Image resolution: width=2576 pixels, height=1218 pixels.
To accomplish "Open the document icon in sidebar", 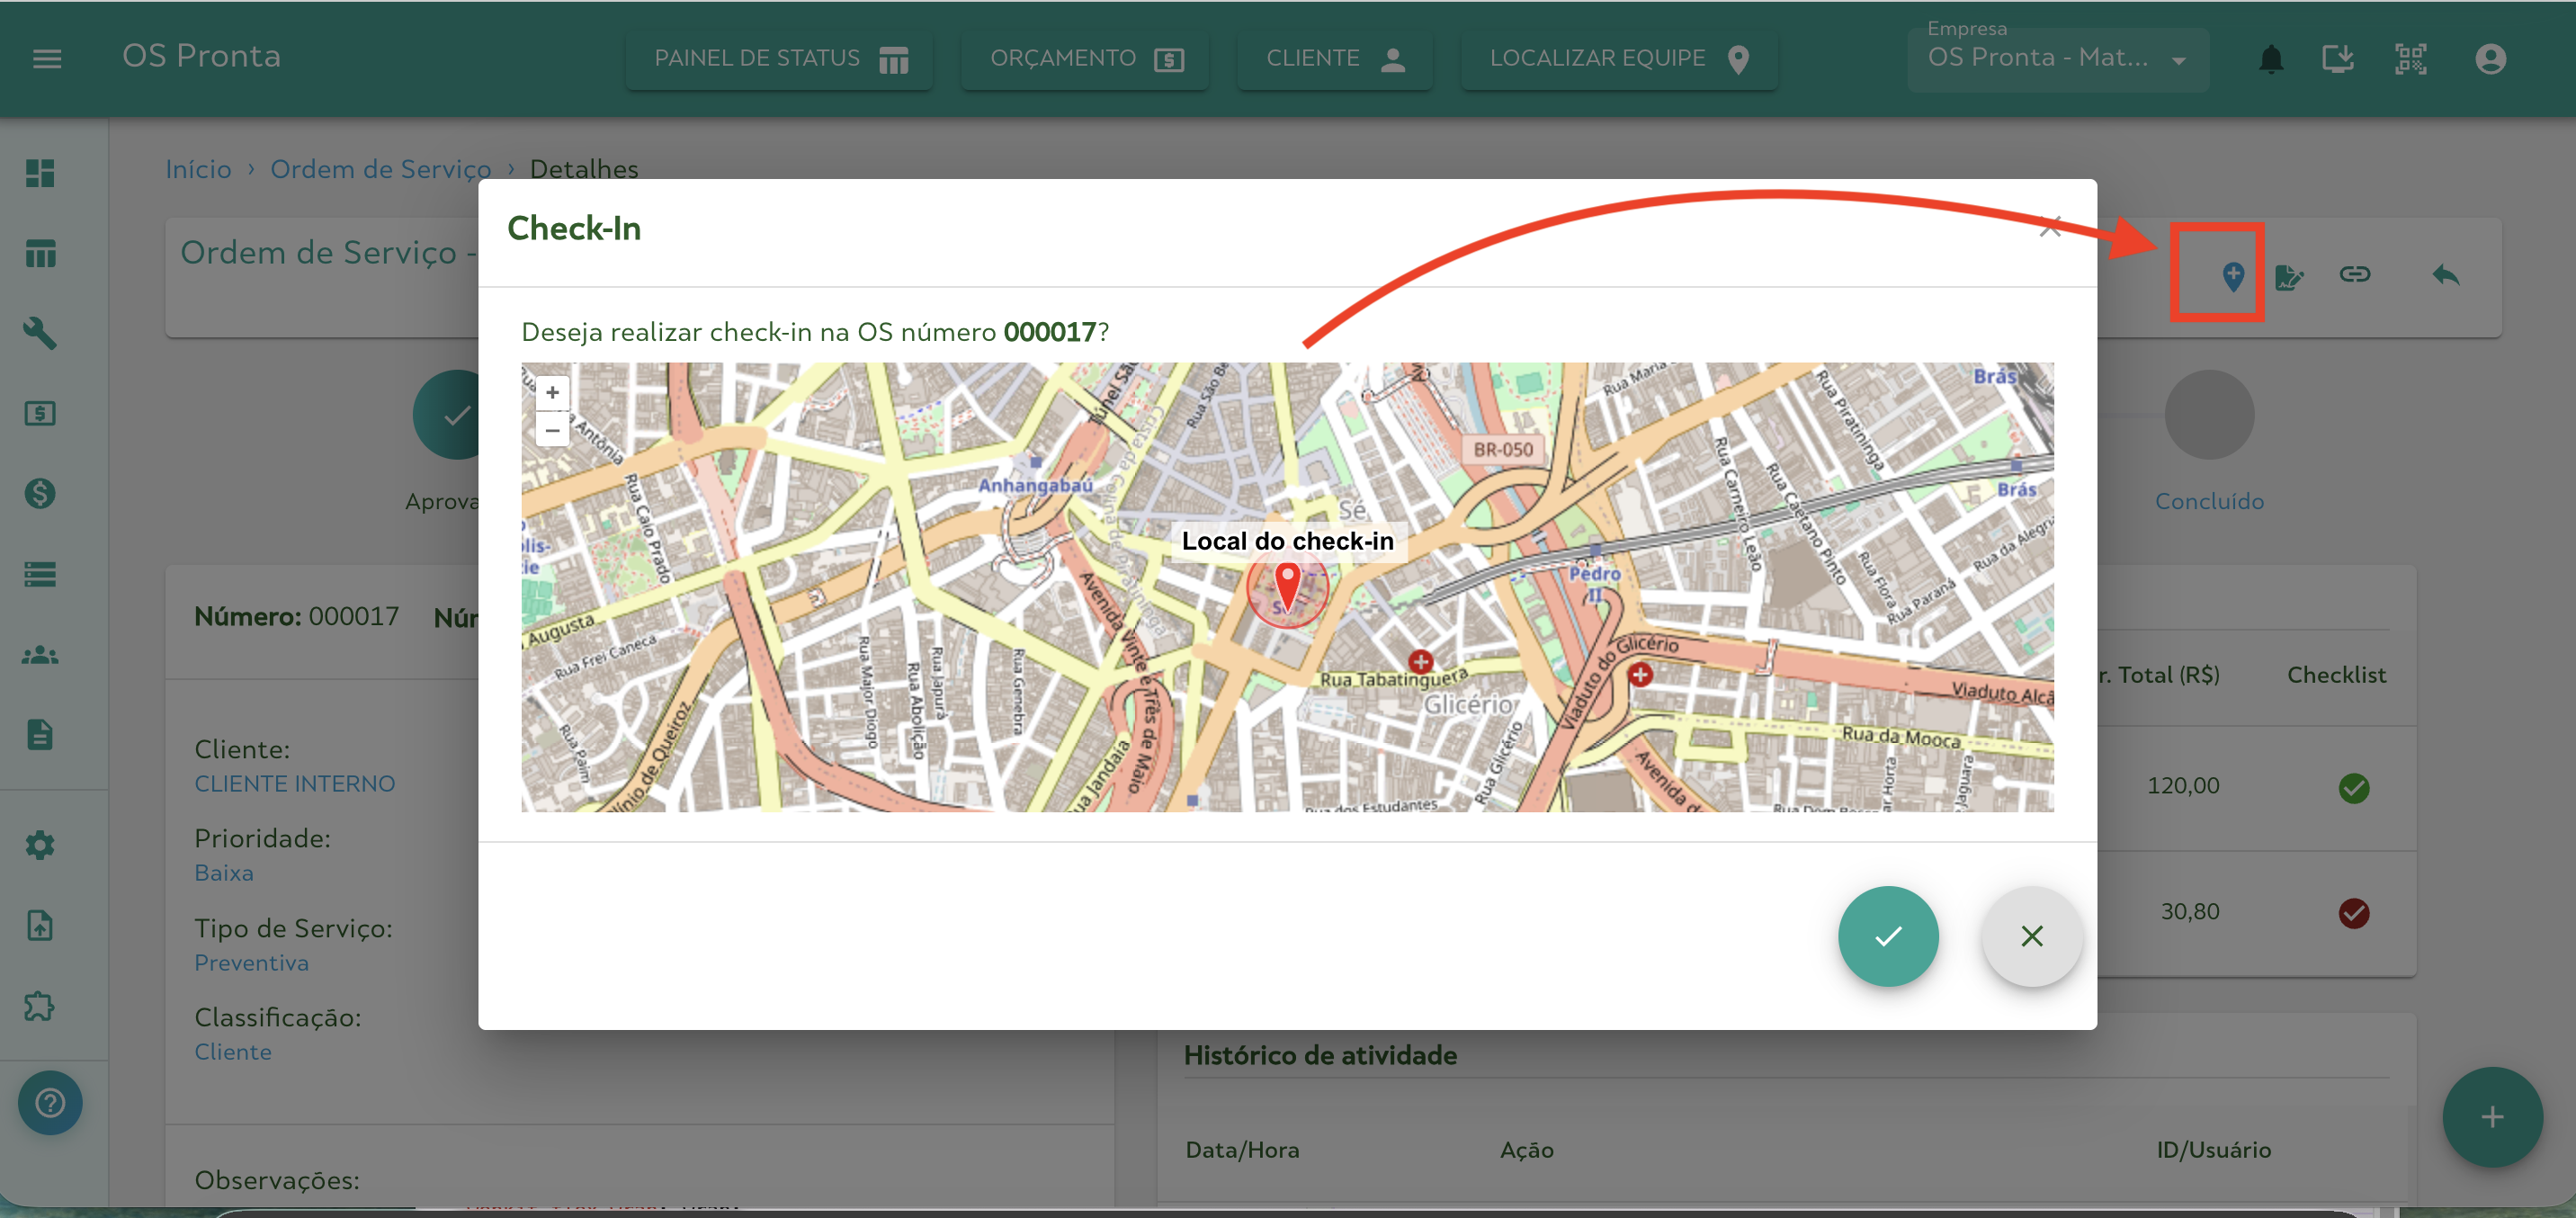I will [40, 735].
